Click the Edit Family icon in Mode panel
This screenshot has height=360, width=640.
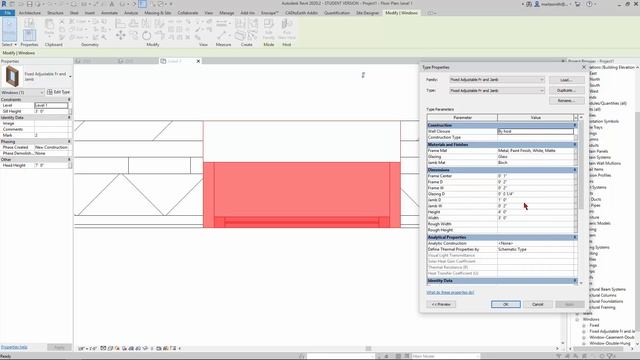(x=269, y=29)
